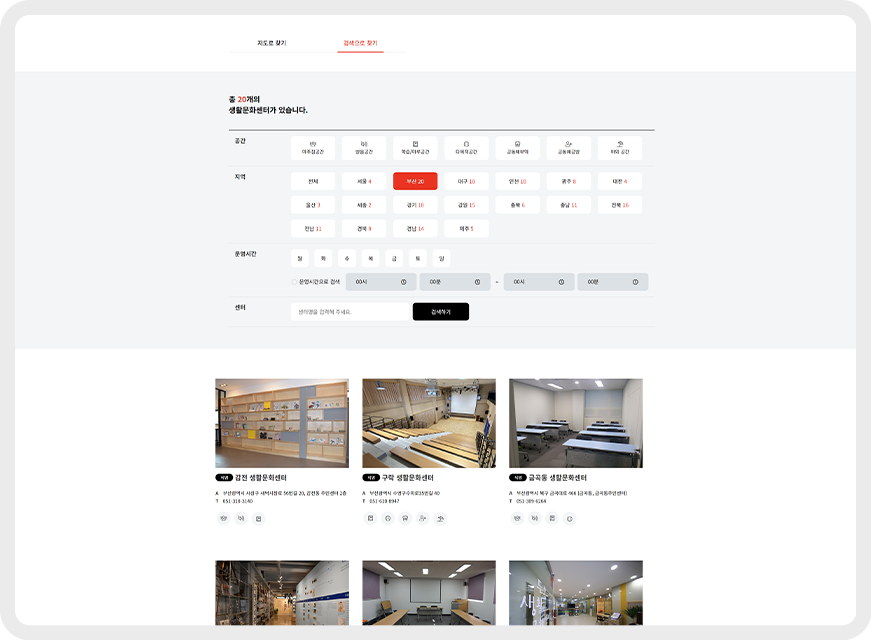Open the 감전 생활문화센터 photo thumbnail
871x640 pixels.
(x=282, y=423)
